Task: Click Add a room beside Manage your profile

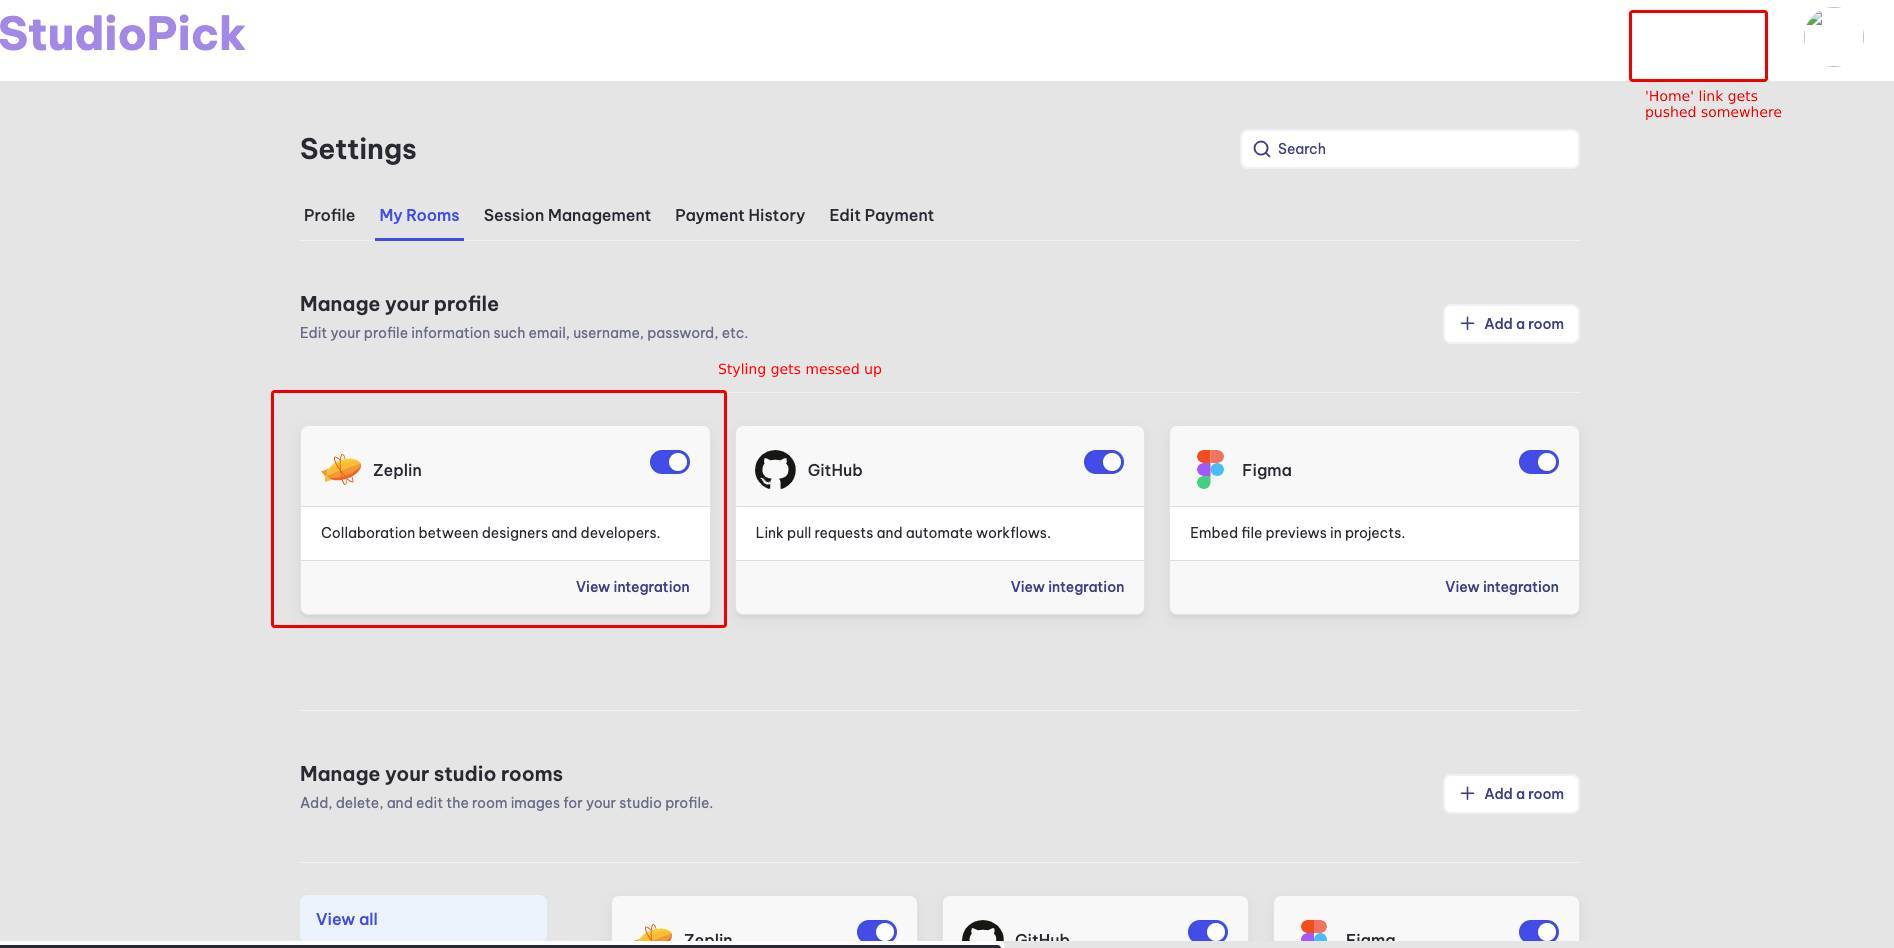Action: point(1511,324)
